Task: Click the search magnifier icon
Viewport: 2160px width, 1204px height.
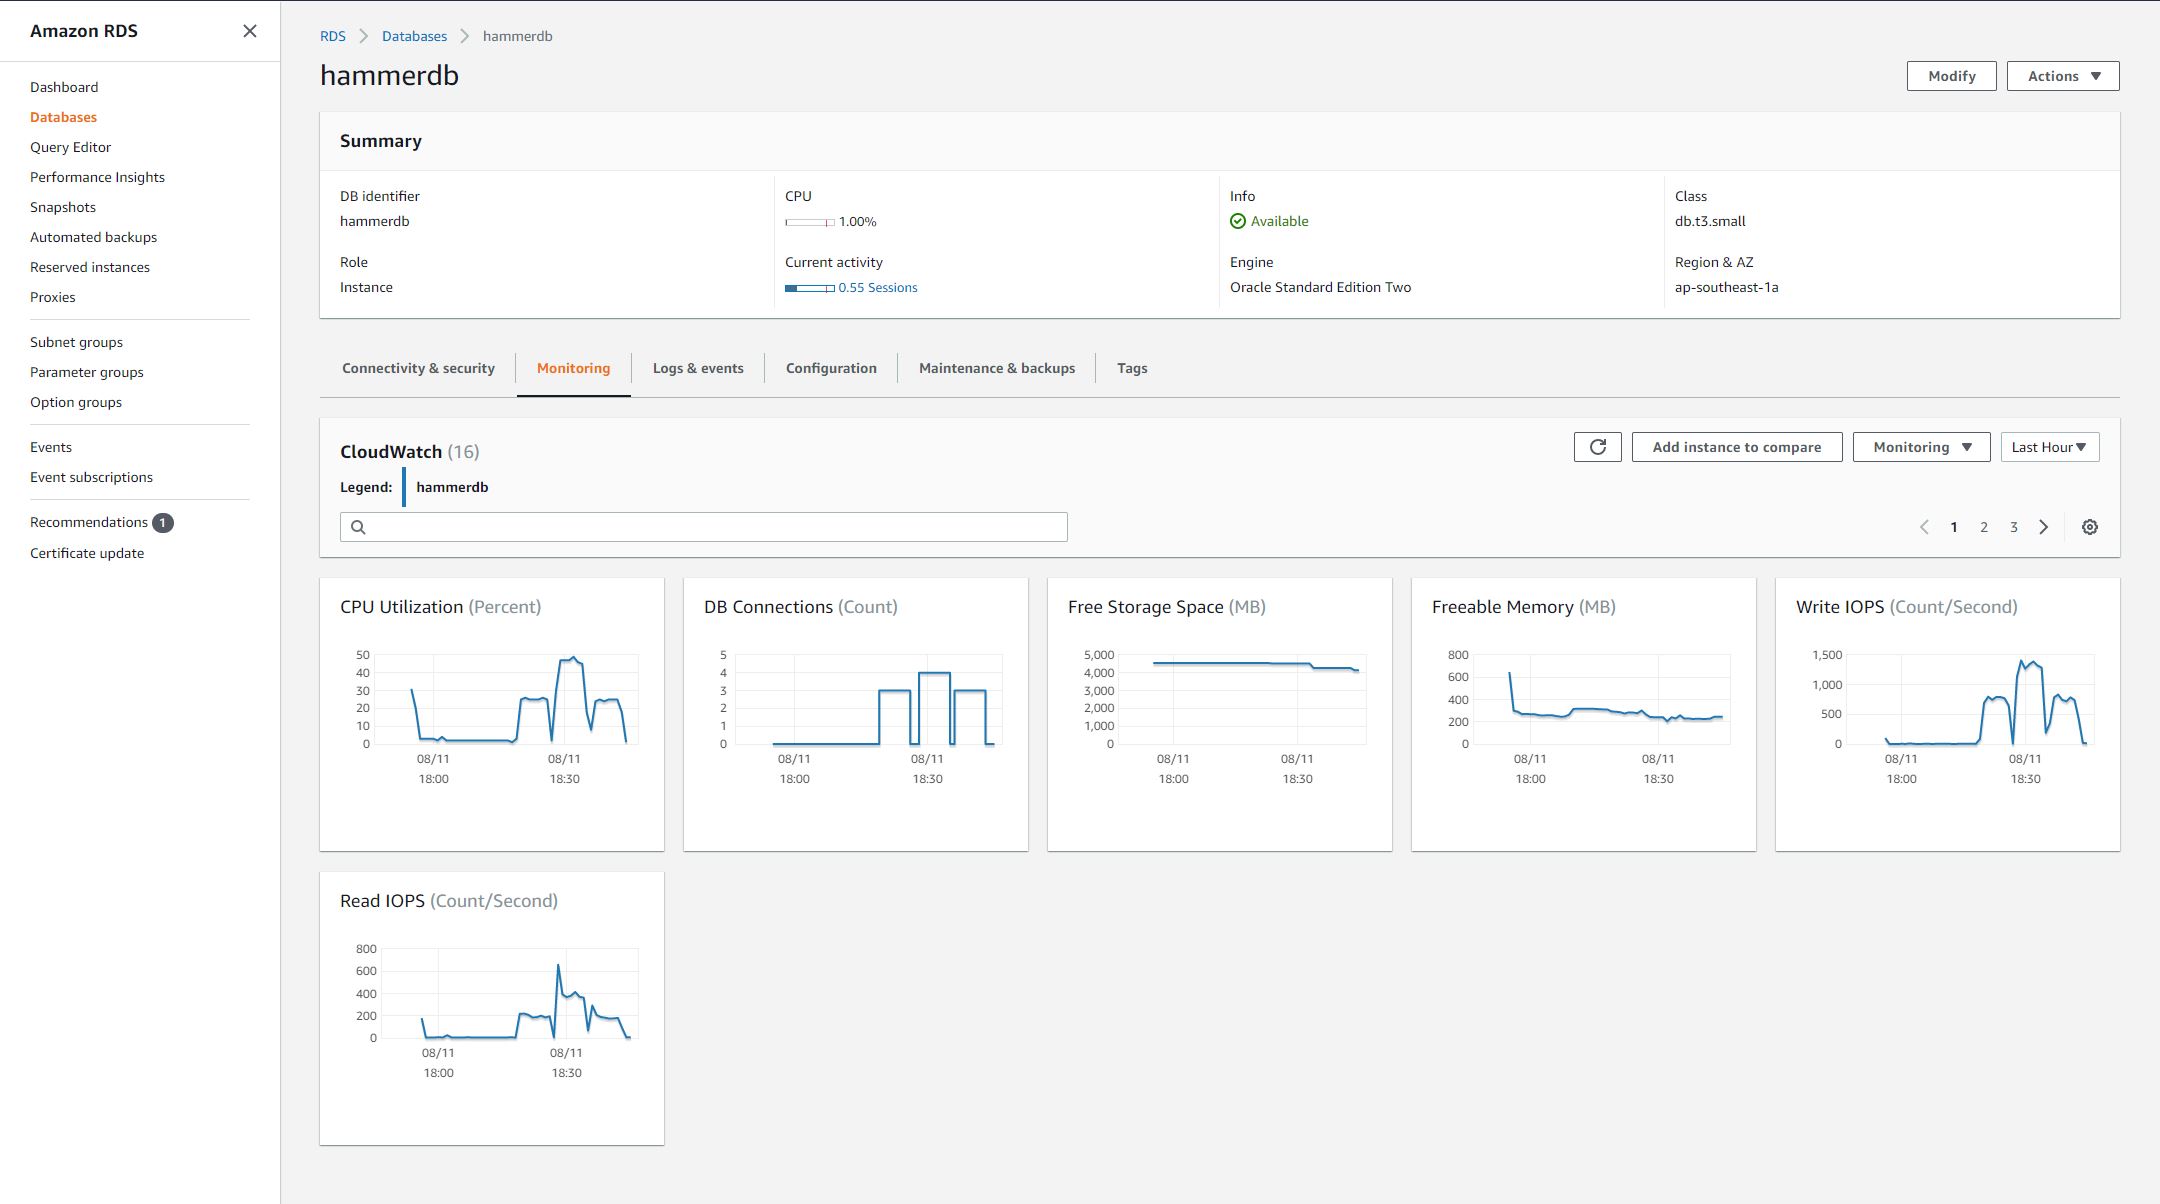Action: tap(358, 527)
